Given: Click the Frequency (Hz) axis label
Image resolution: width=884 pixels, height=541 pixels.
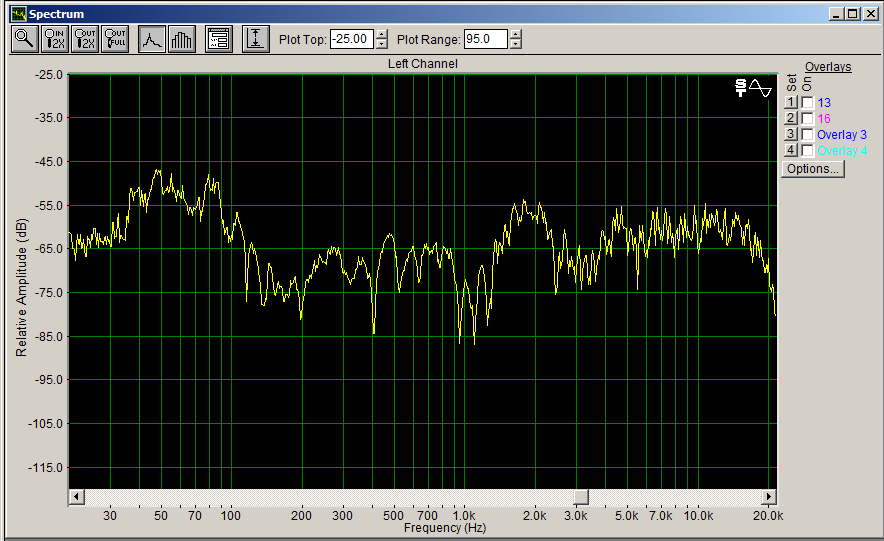Looking at the screenshot, I should (x=445, y=528).
